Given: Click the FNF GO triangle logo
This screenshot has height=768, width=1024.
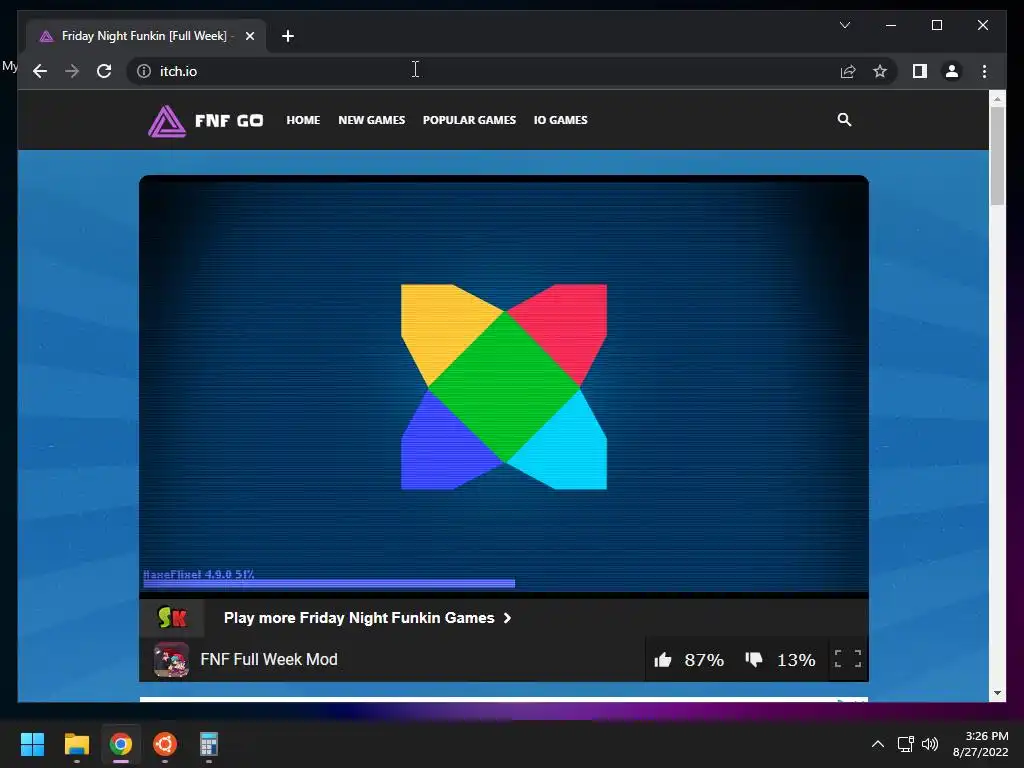Looking at the screenshot, I should 167,121.
